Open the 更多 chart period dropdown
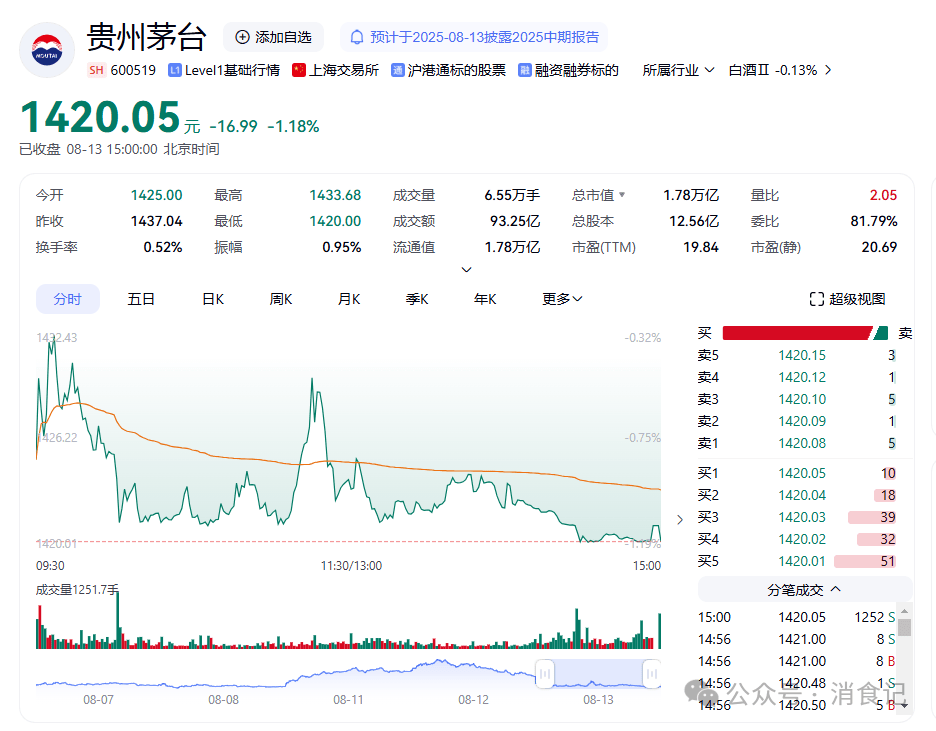 562,299
